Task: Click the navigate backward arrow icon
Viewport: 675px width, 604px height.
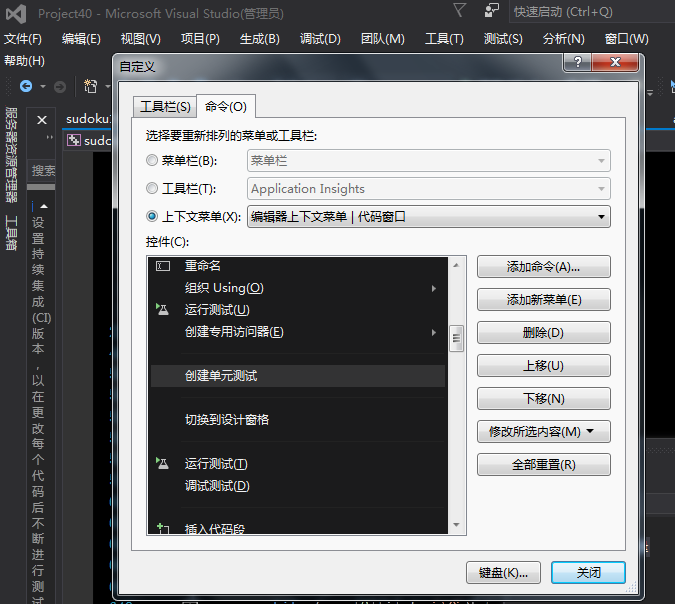Action: point(26,87)
